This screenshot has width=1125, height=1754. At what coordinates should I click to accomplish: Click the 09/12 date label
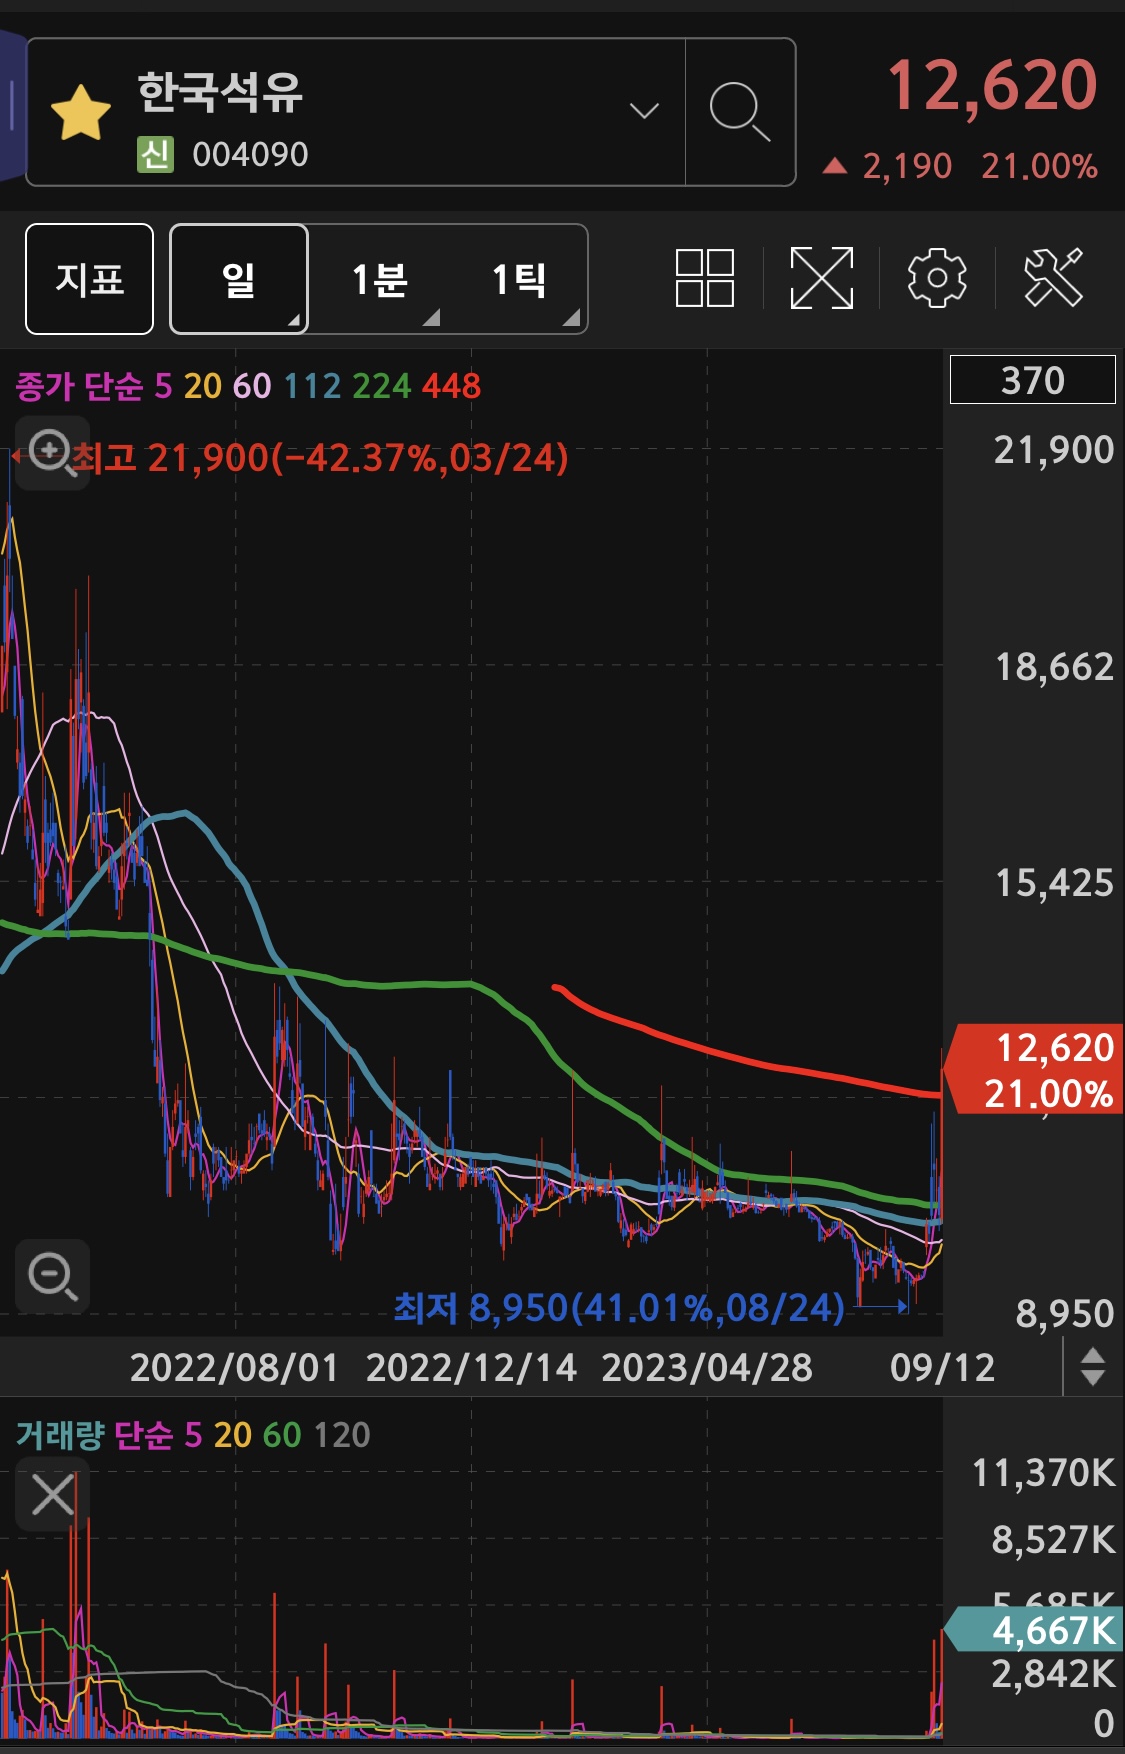coord(943,1367)
